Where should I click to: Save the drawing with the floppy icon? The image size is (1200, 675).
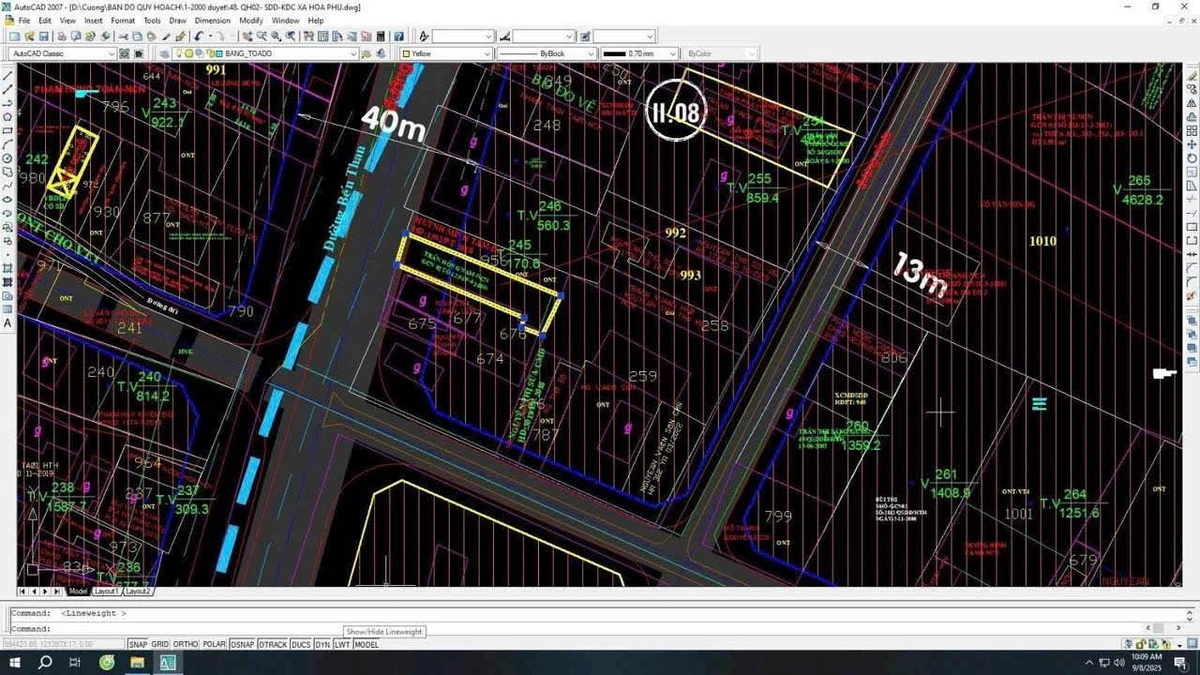(x=43, y=36)
